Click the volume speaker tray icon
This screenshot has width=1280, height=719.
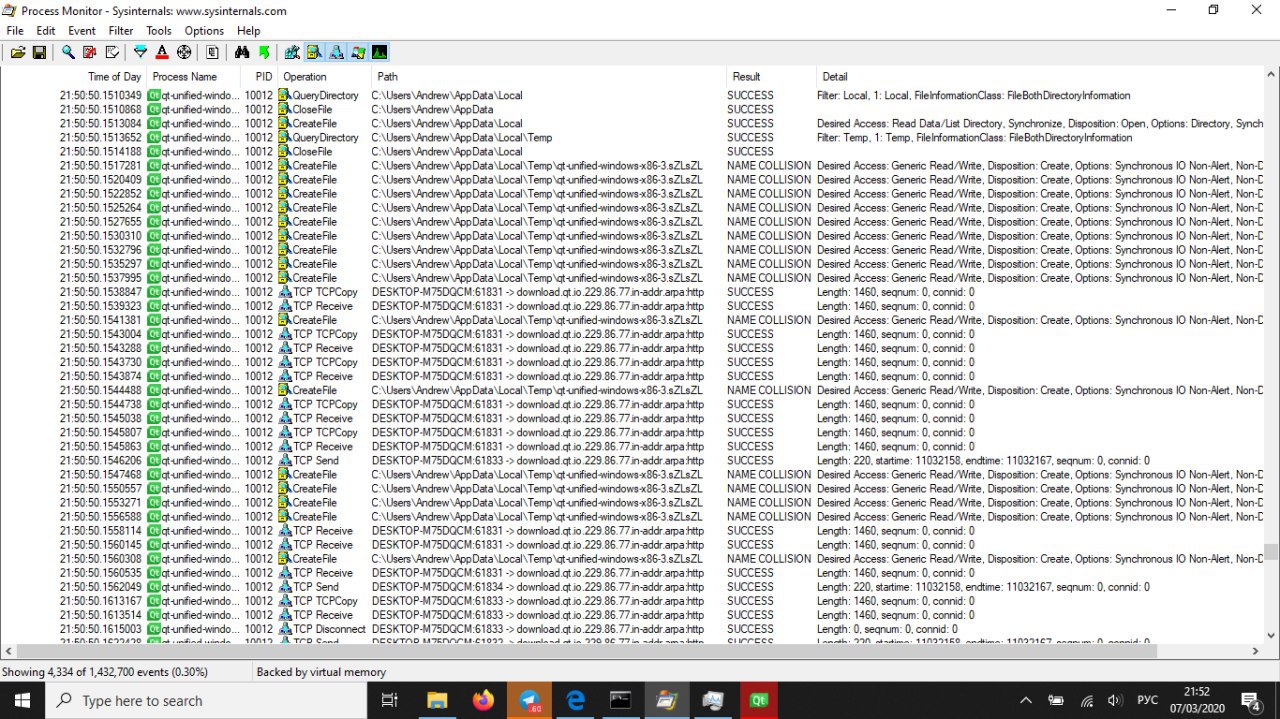coord(1114,700)
